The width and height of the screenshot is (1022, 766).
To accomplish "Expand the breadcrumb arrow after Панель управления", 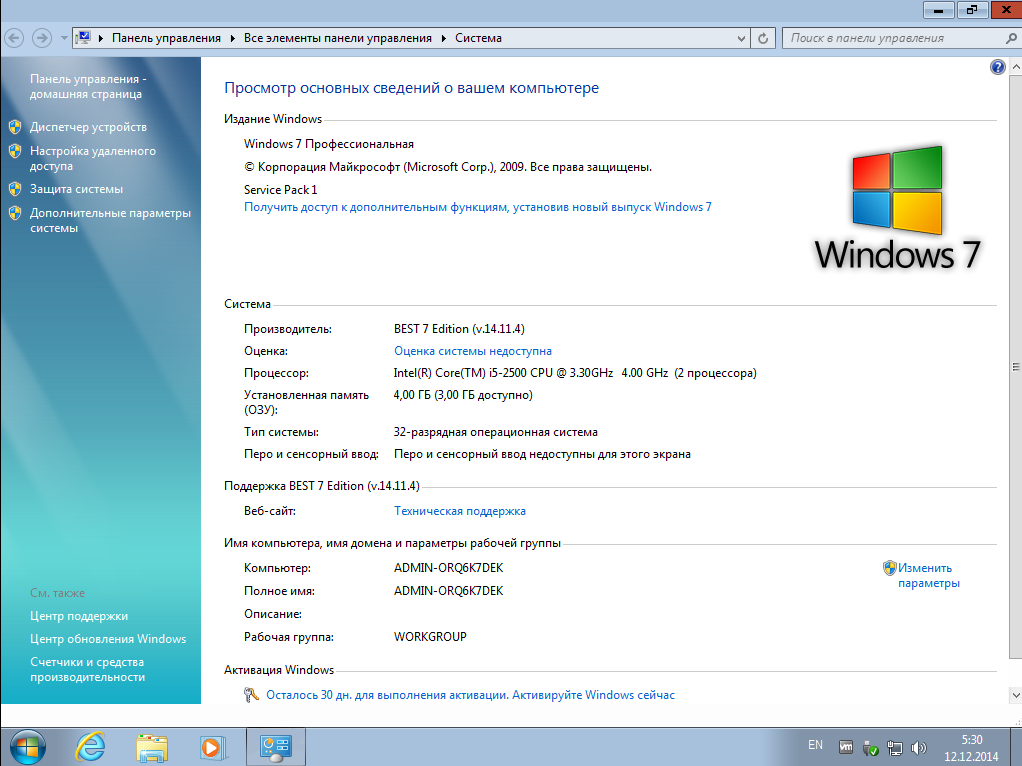I will pos(233,38).
